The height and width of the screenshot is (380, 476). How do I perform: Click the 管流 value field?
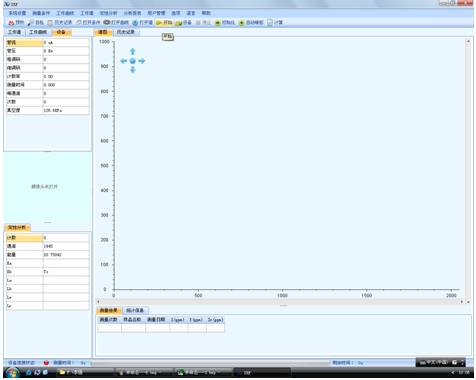click(66, 43)
